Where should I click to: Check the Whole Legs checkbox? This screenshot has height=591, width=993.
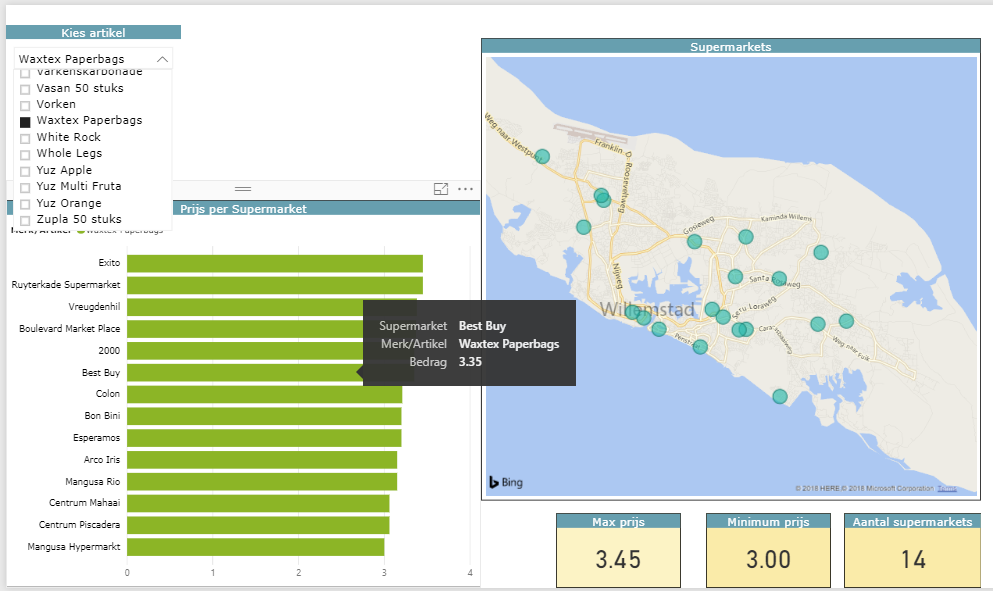pos(25,155)
